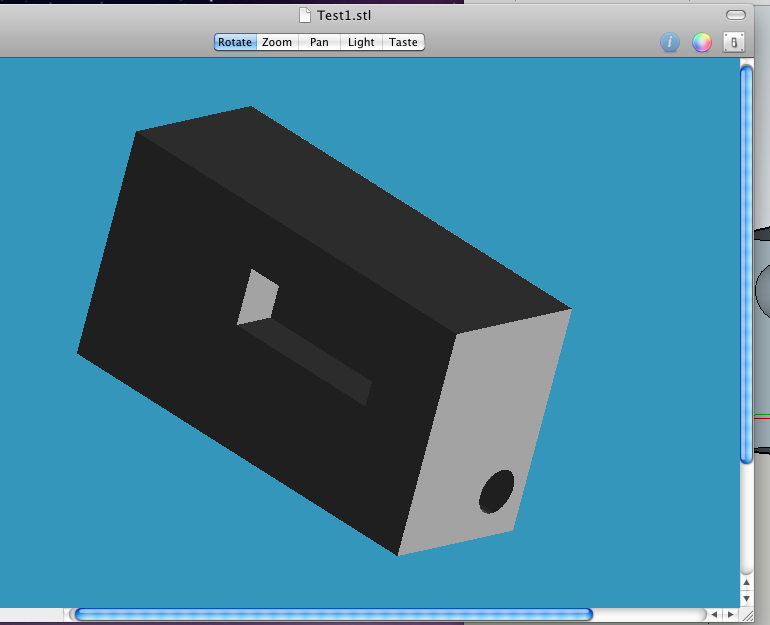Click the scroll down arrow
Screen dimensions: 770x625
(746, 598)
